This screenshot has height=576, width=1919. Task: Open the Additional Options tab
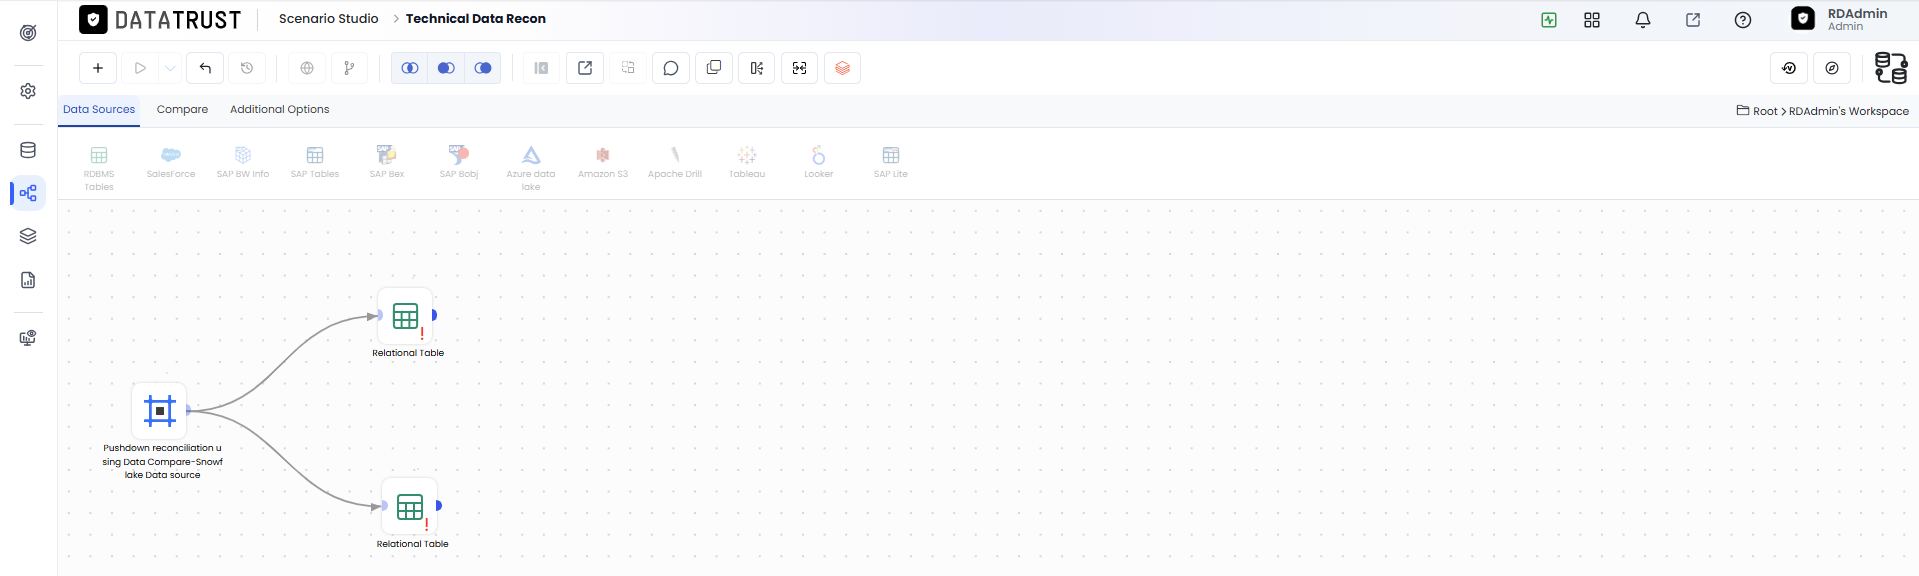coord(279,110)
